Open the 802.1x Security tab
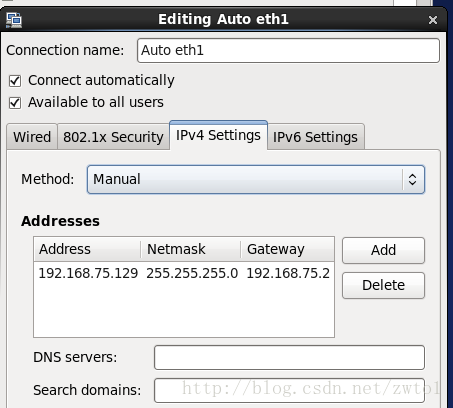 pos(113,137)
